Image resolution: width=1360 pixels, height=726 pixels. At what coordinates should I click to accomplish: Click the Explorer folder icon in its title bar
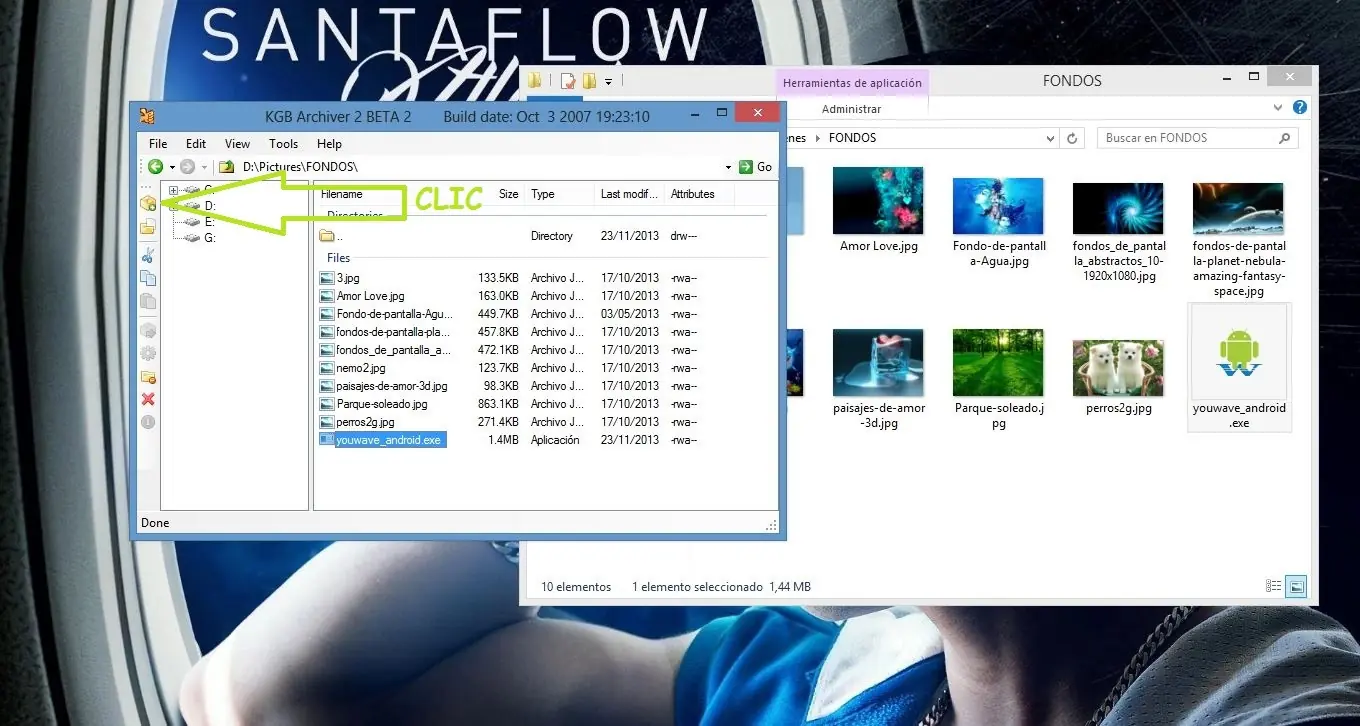(x=536, y=81)
